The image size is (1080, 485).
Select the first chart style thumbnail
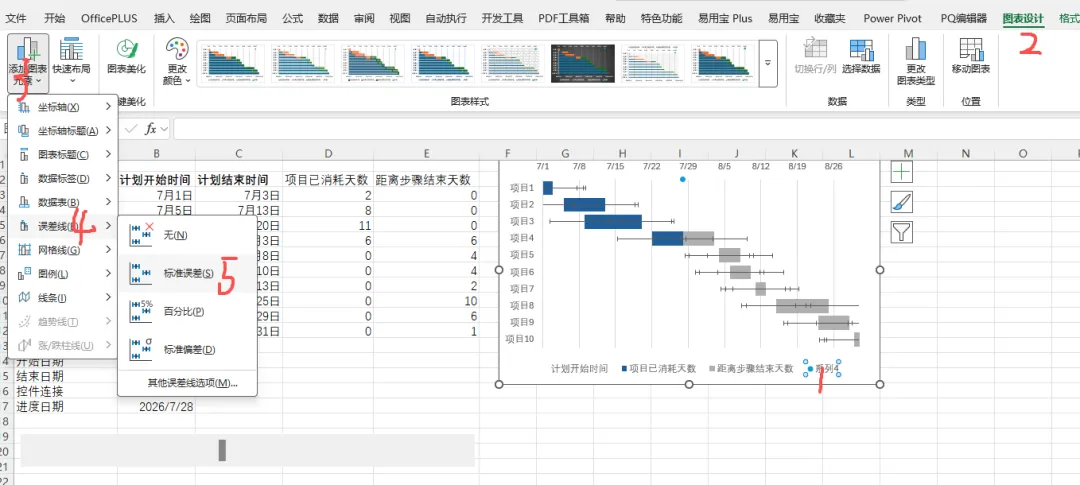coord(232,64)
